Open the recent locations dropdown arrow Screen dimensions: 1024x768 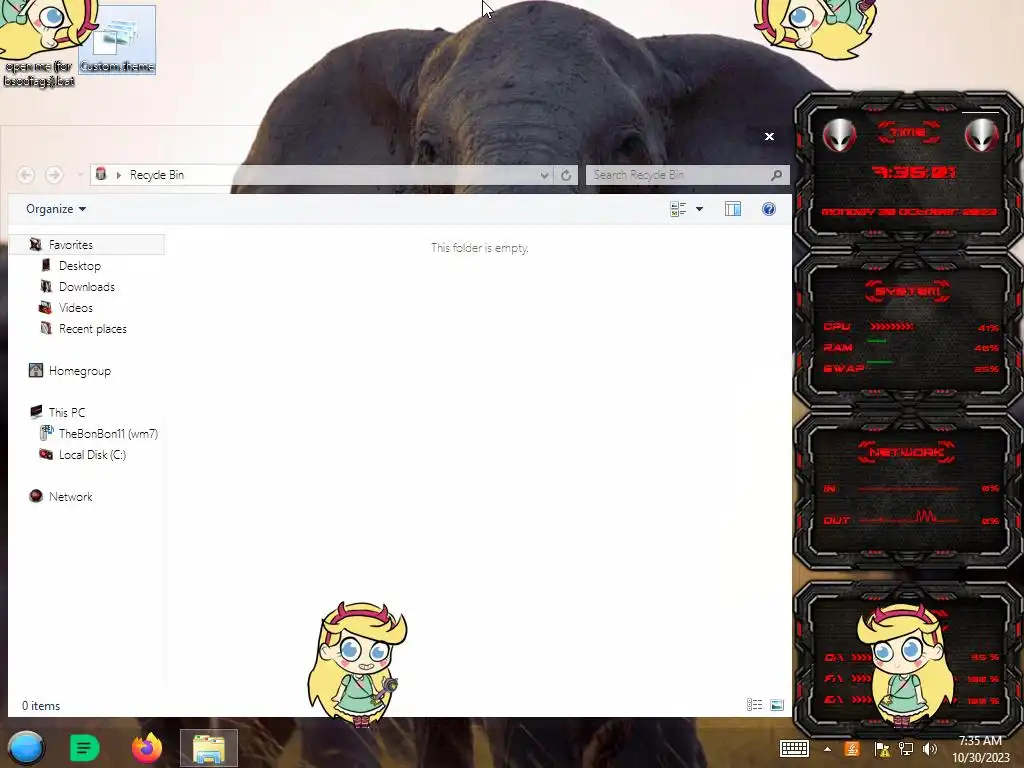[80, 175]
